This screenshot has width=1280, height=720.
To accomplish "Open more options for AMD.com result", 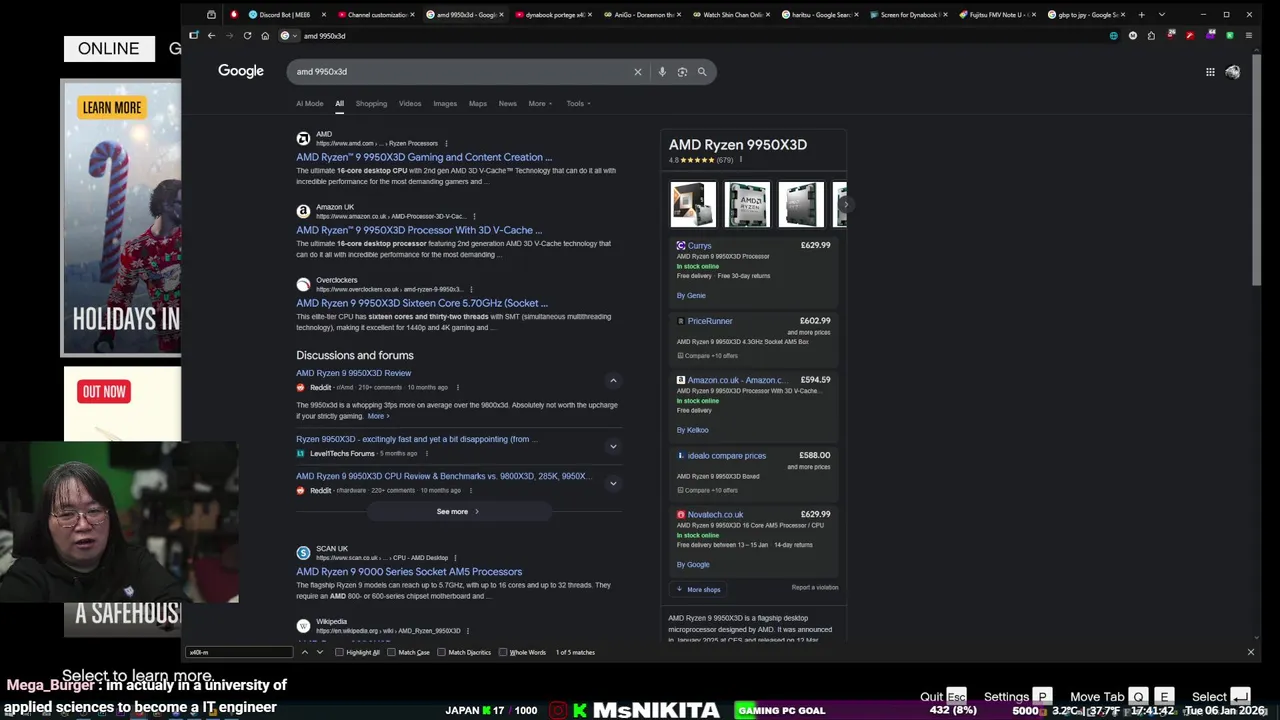I will click(x=446, y=143).
